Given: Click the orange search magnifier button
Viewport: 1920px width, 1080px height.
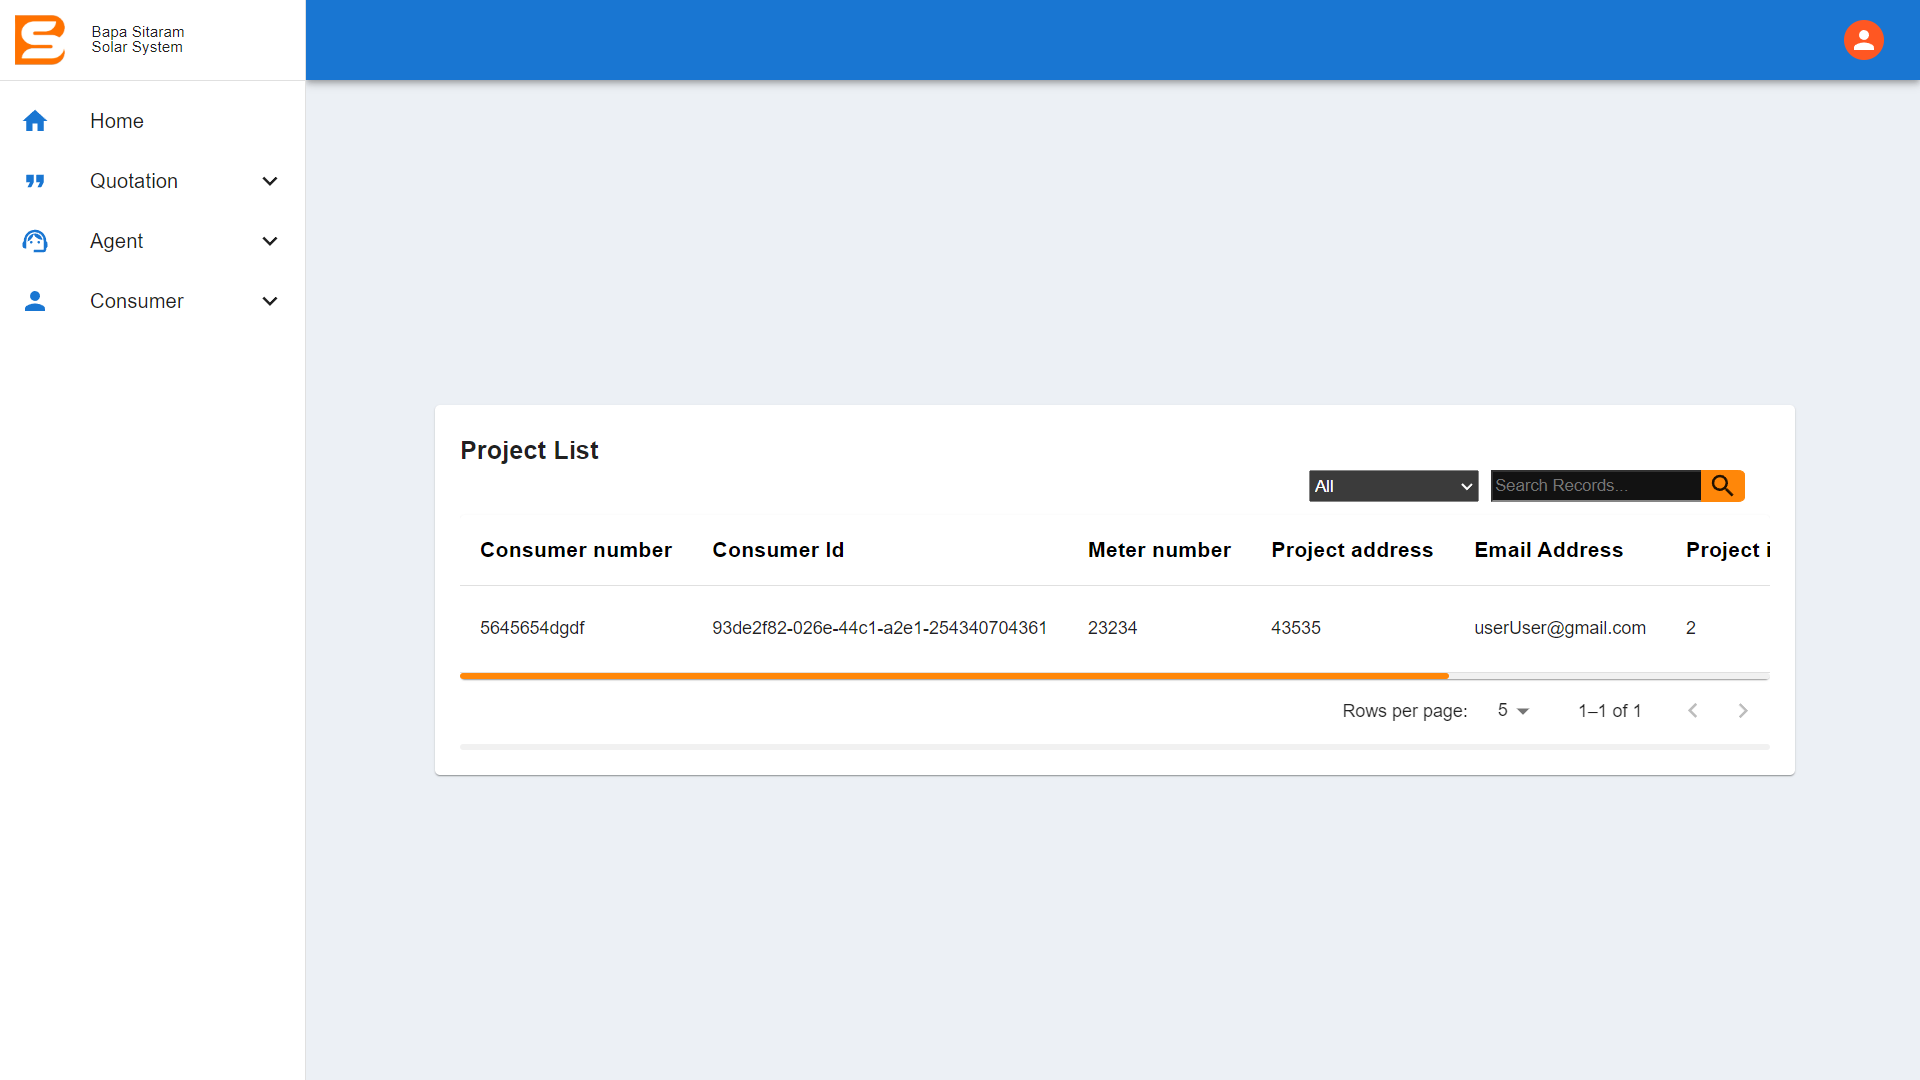Looking at the screenshot, I should (1722, 486).
